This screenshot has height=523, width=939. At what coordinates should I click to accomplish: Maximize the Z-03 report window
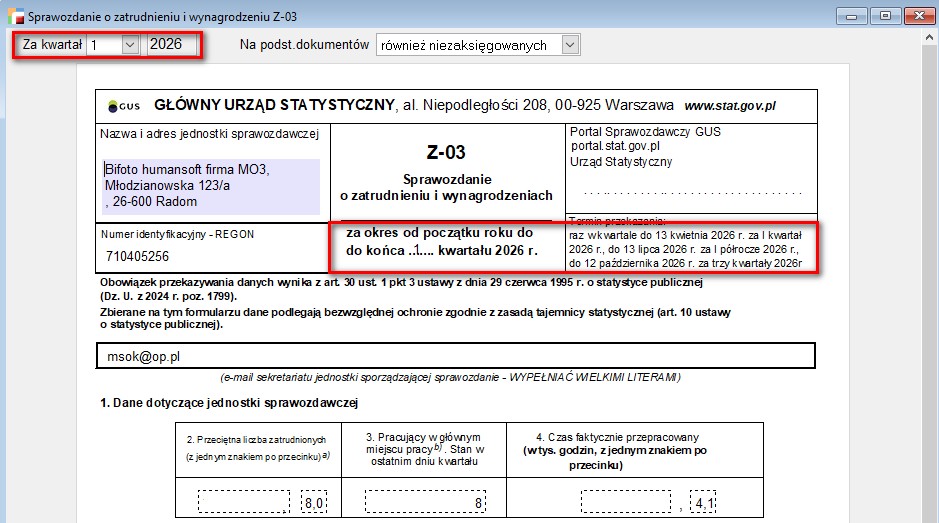[x=885, y=16]
